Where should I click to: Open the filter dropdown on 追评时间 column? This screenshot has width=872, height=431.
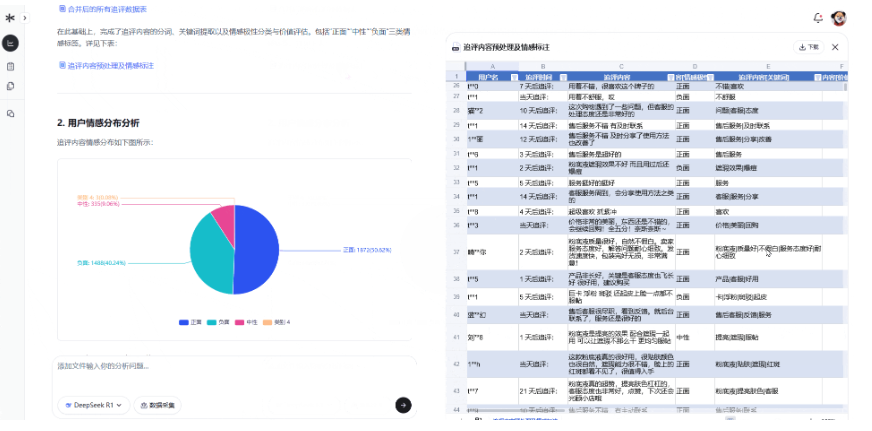pyautogui.click(x=561, y=77)
